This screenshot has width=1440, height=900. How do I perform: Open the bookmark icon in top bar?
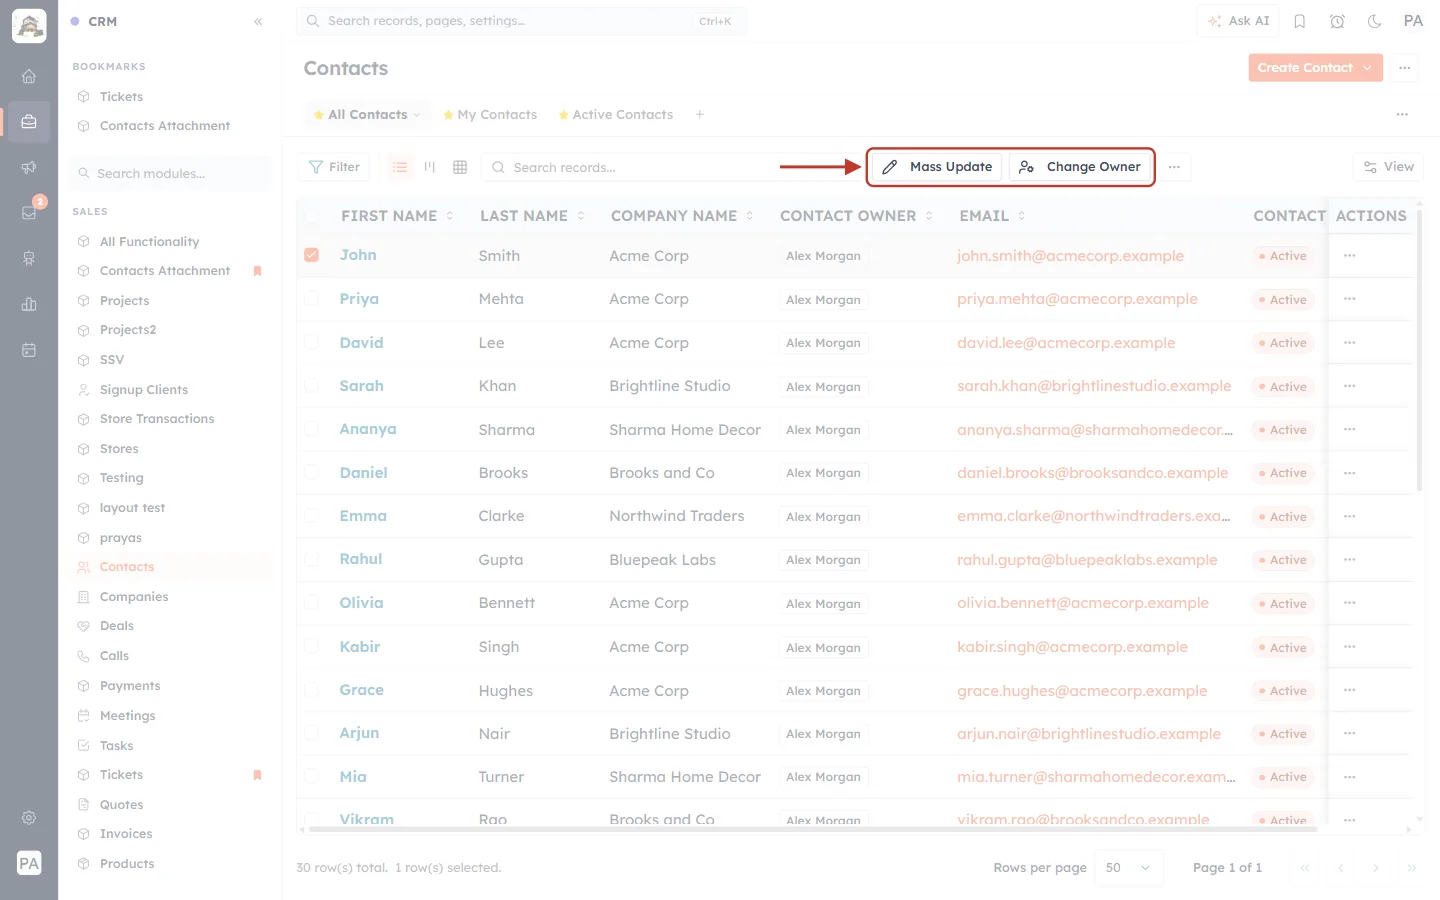pyautogui.click(x=1300, y=21)
